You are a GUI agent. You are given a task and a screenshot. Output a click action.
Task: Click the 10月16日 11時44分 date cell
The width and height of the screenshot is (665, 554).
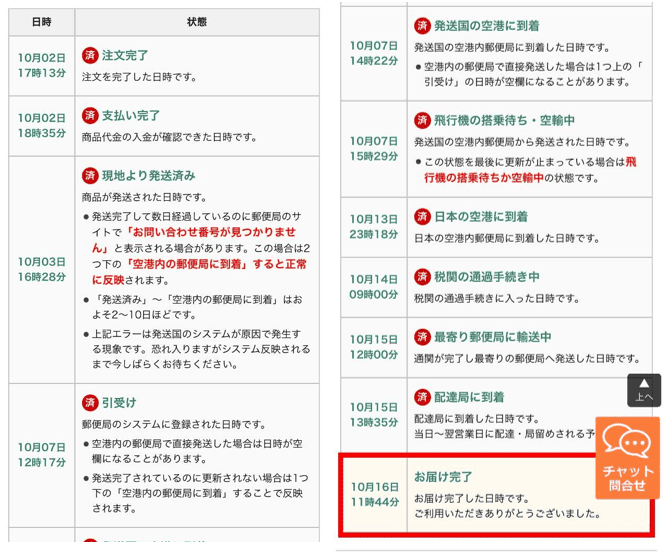point(374,493)
